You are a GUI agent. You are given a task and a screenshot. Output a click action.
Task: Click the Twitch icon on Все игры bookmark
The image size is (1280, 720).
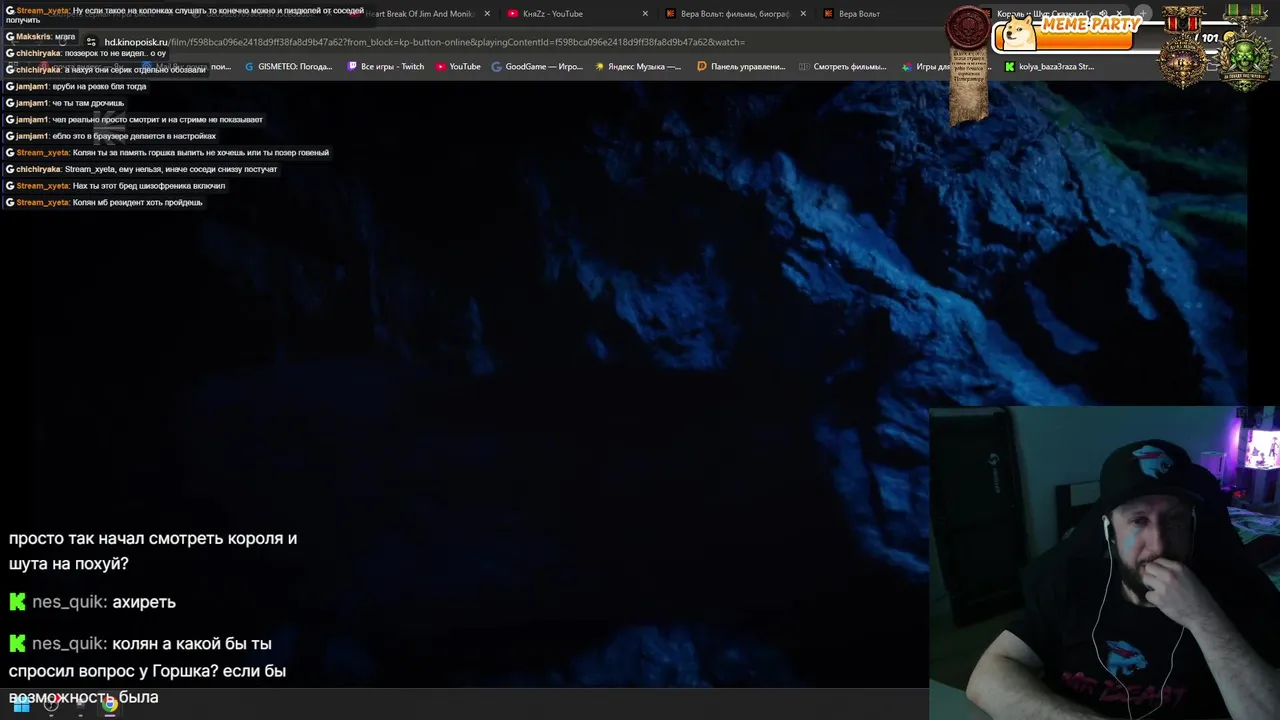(x=352, y=67)
